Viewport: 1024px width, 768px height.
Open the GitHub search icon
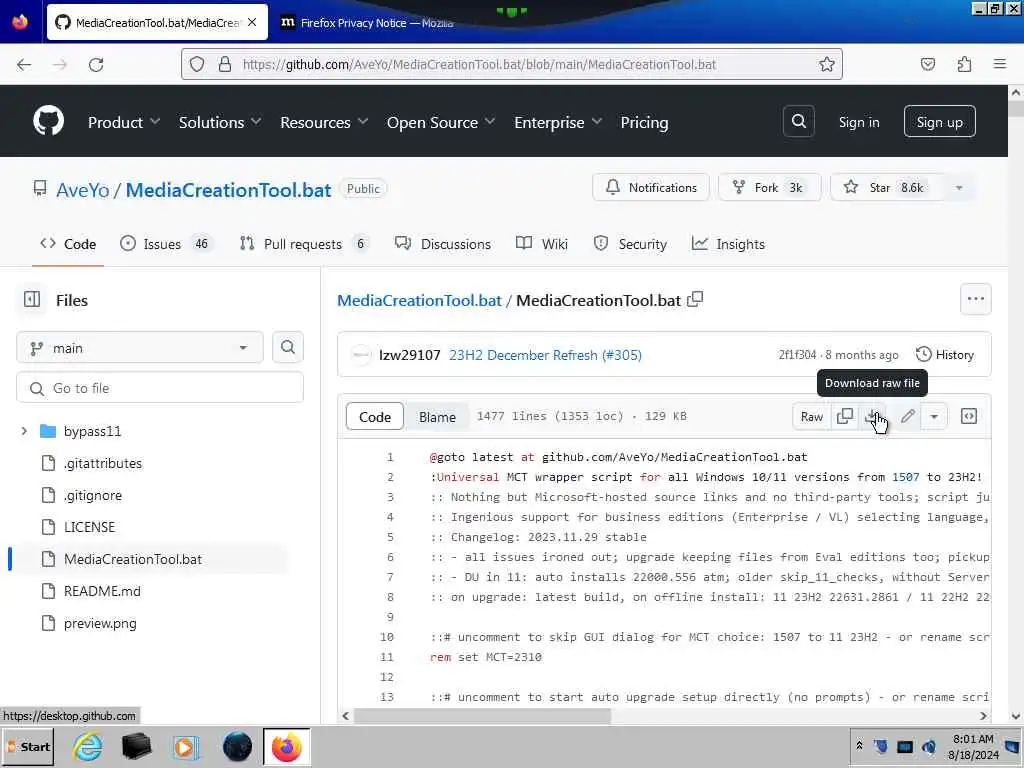[x=799, y=121]
